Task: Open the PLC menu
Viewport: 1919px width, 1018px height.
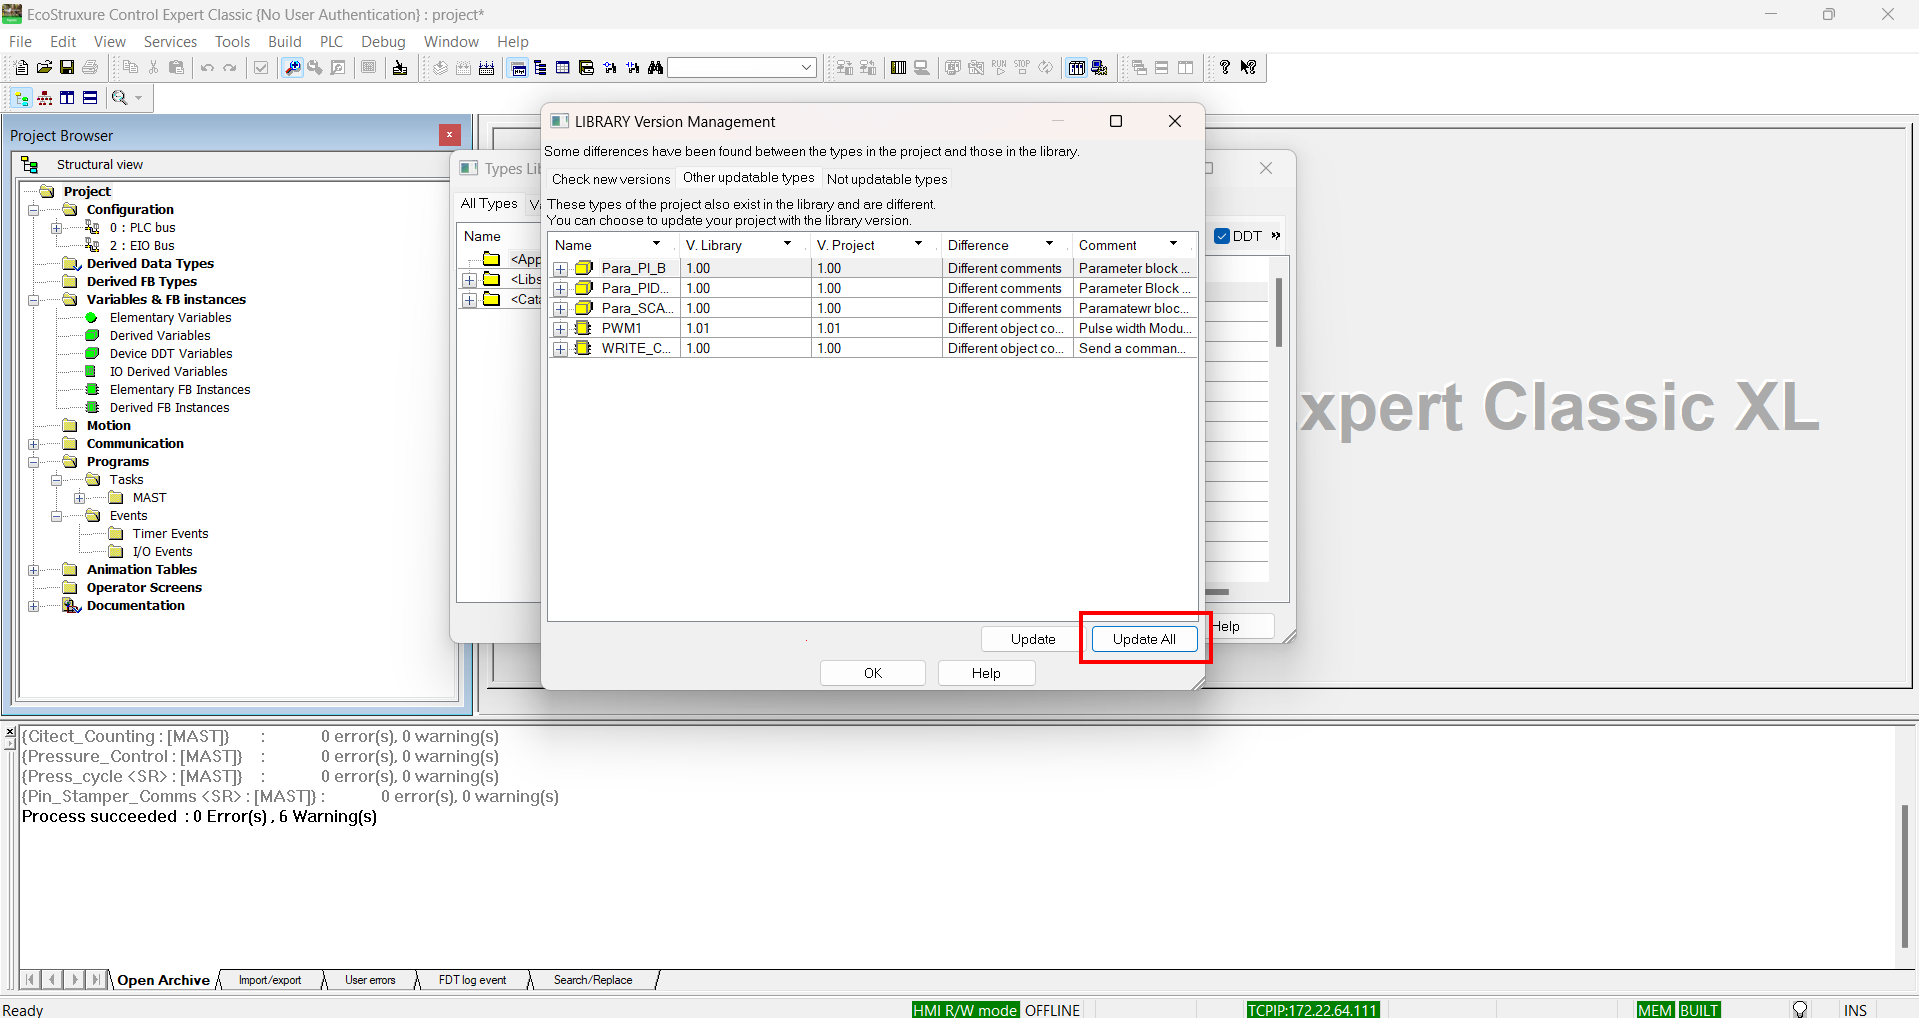Action: [x=331, y=41]
